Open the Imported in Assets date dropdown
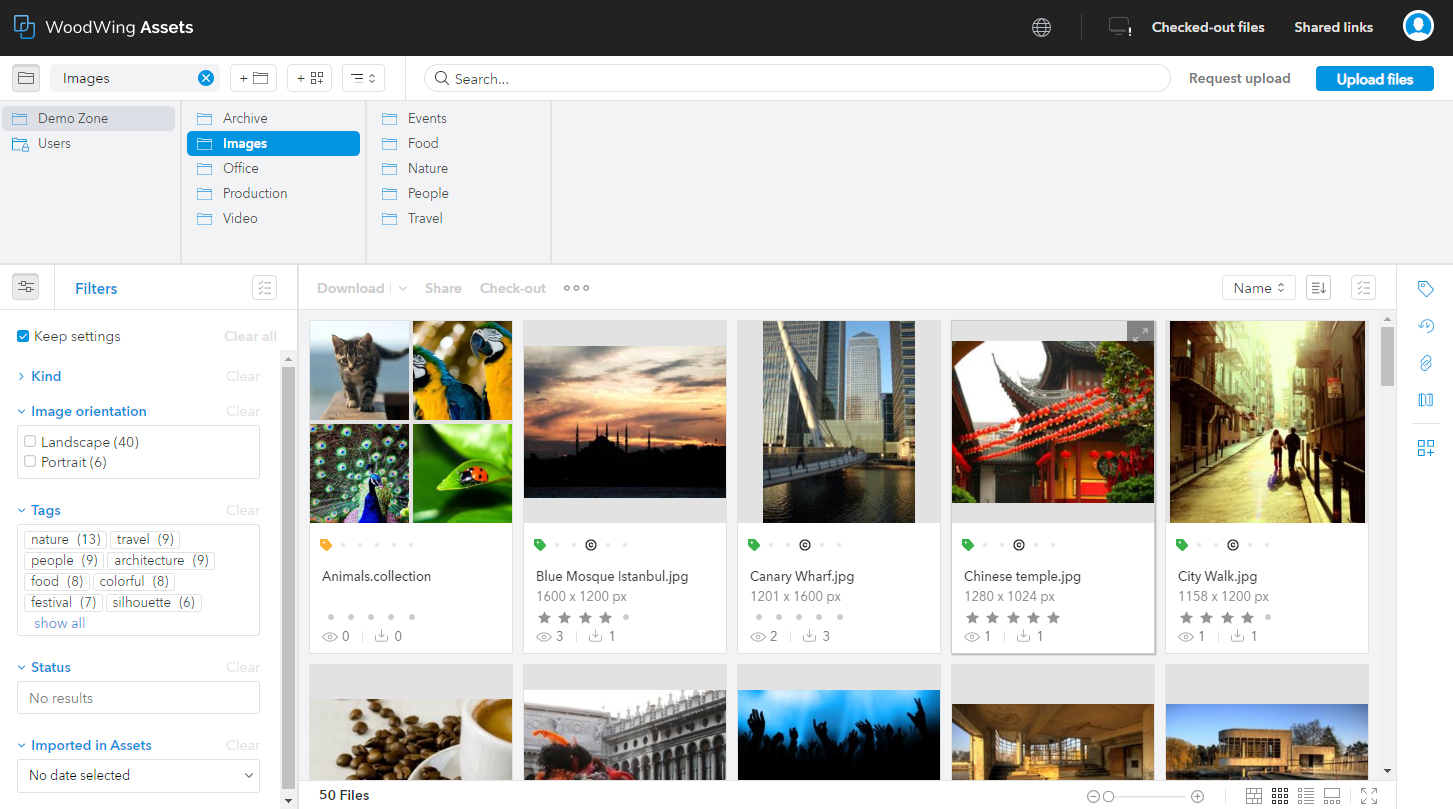 tap(138, 775)
